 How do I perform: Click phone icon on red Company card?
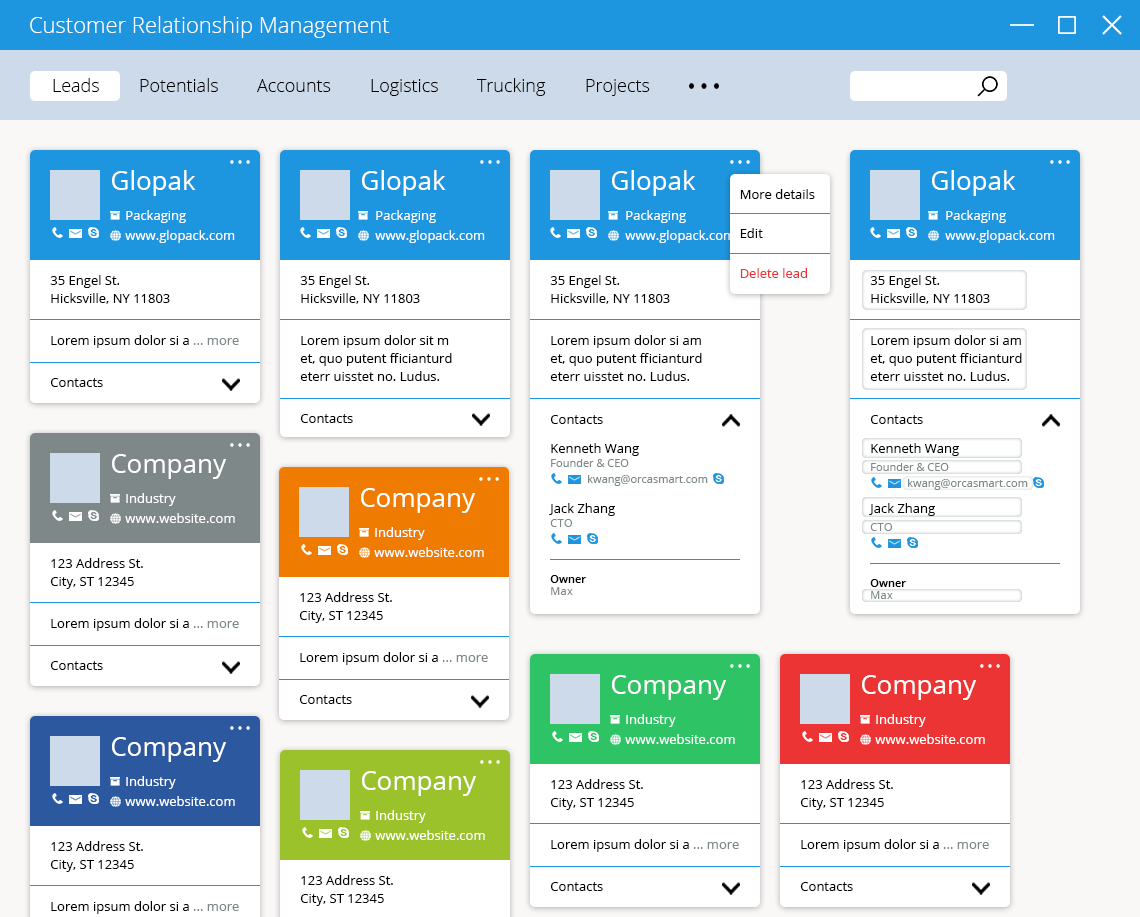807,737
